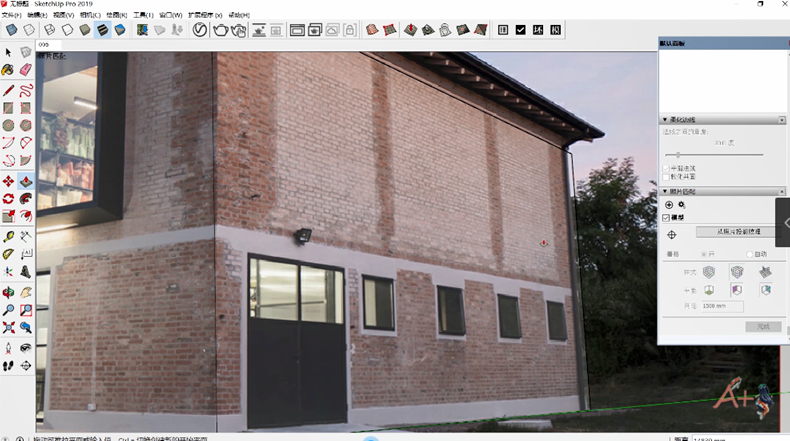Activate the Tape Measure tool

pos(9,236)
